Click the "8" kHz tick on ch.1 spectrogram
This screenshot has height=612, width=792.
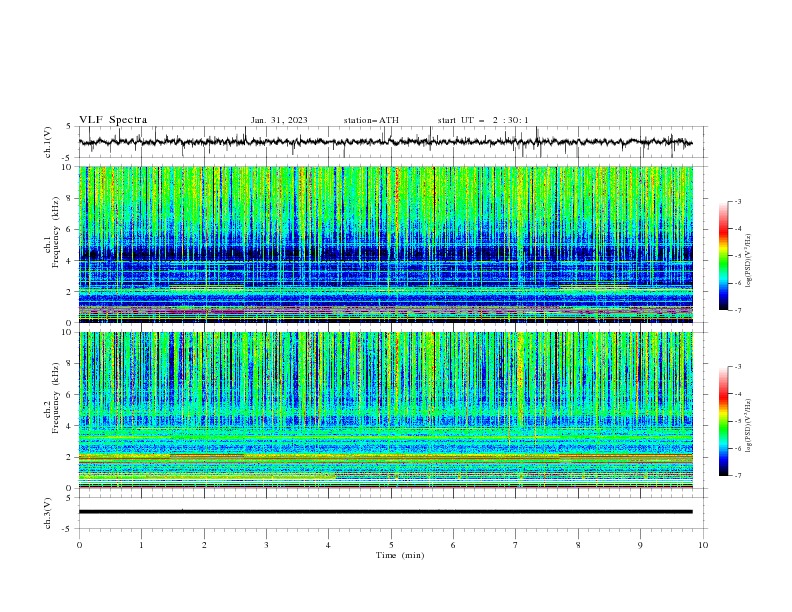70,198
